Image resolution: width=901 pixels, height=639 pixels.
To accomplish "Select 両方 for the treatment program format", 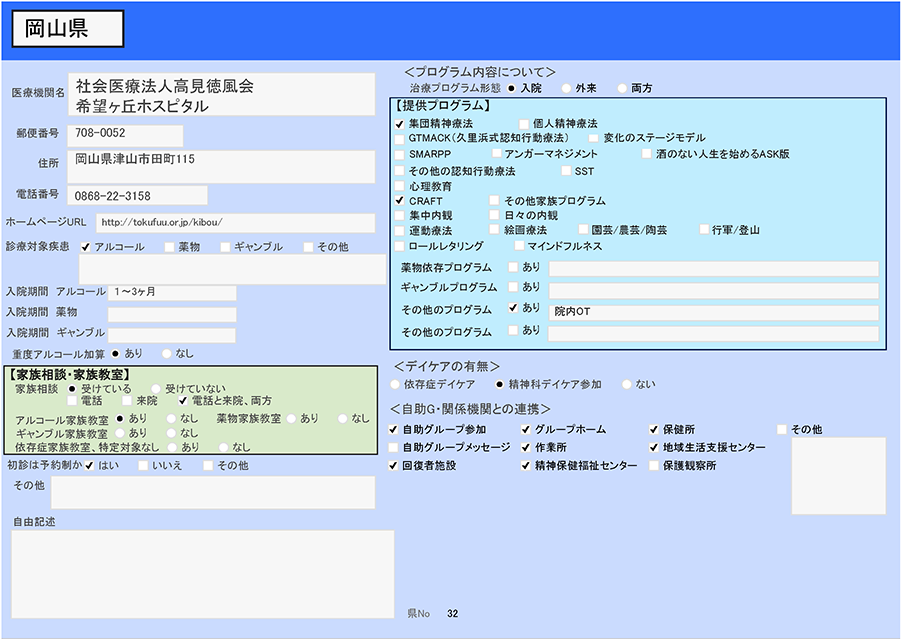I will click(x=622, y=88).
